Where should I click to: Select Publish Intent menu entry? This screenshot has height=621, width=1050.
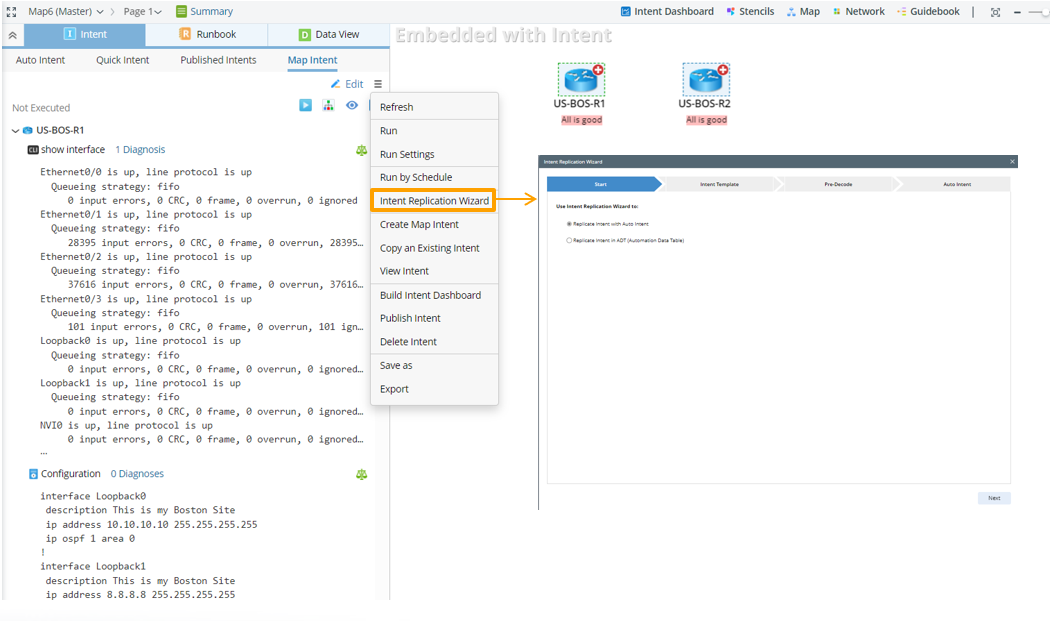[434, 318]
